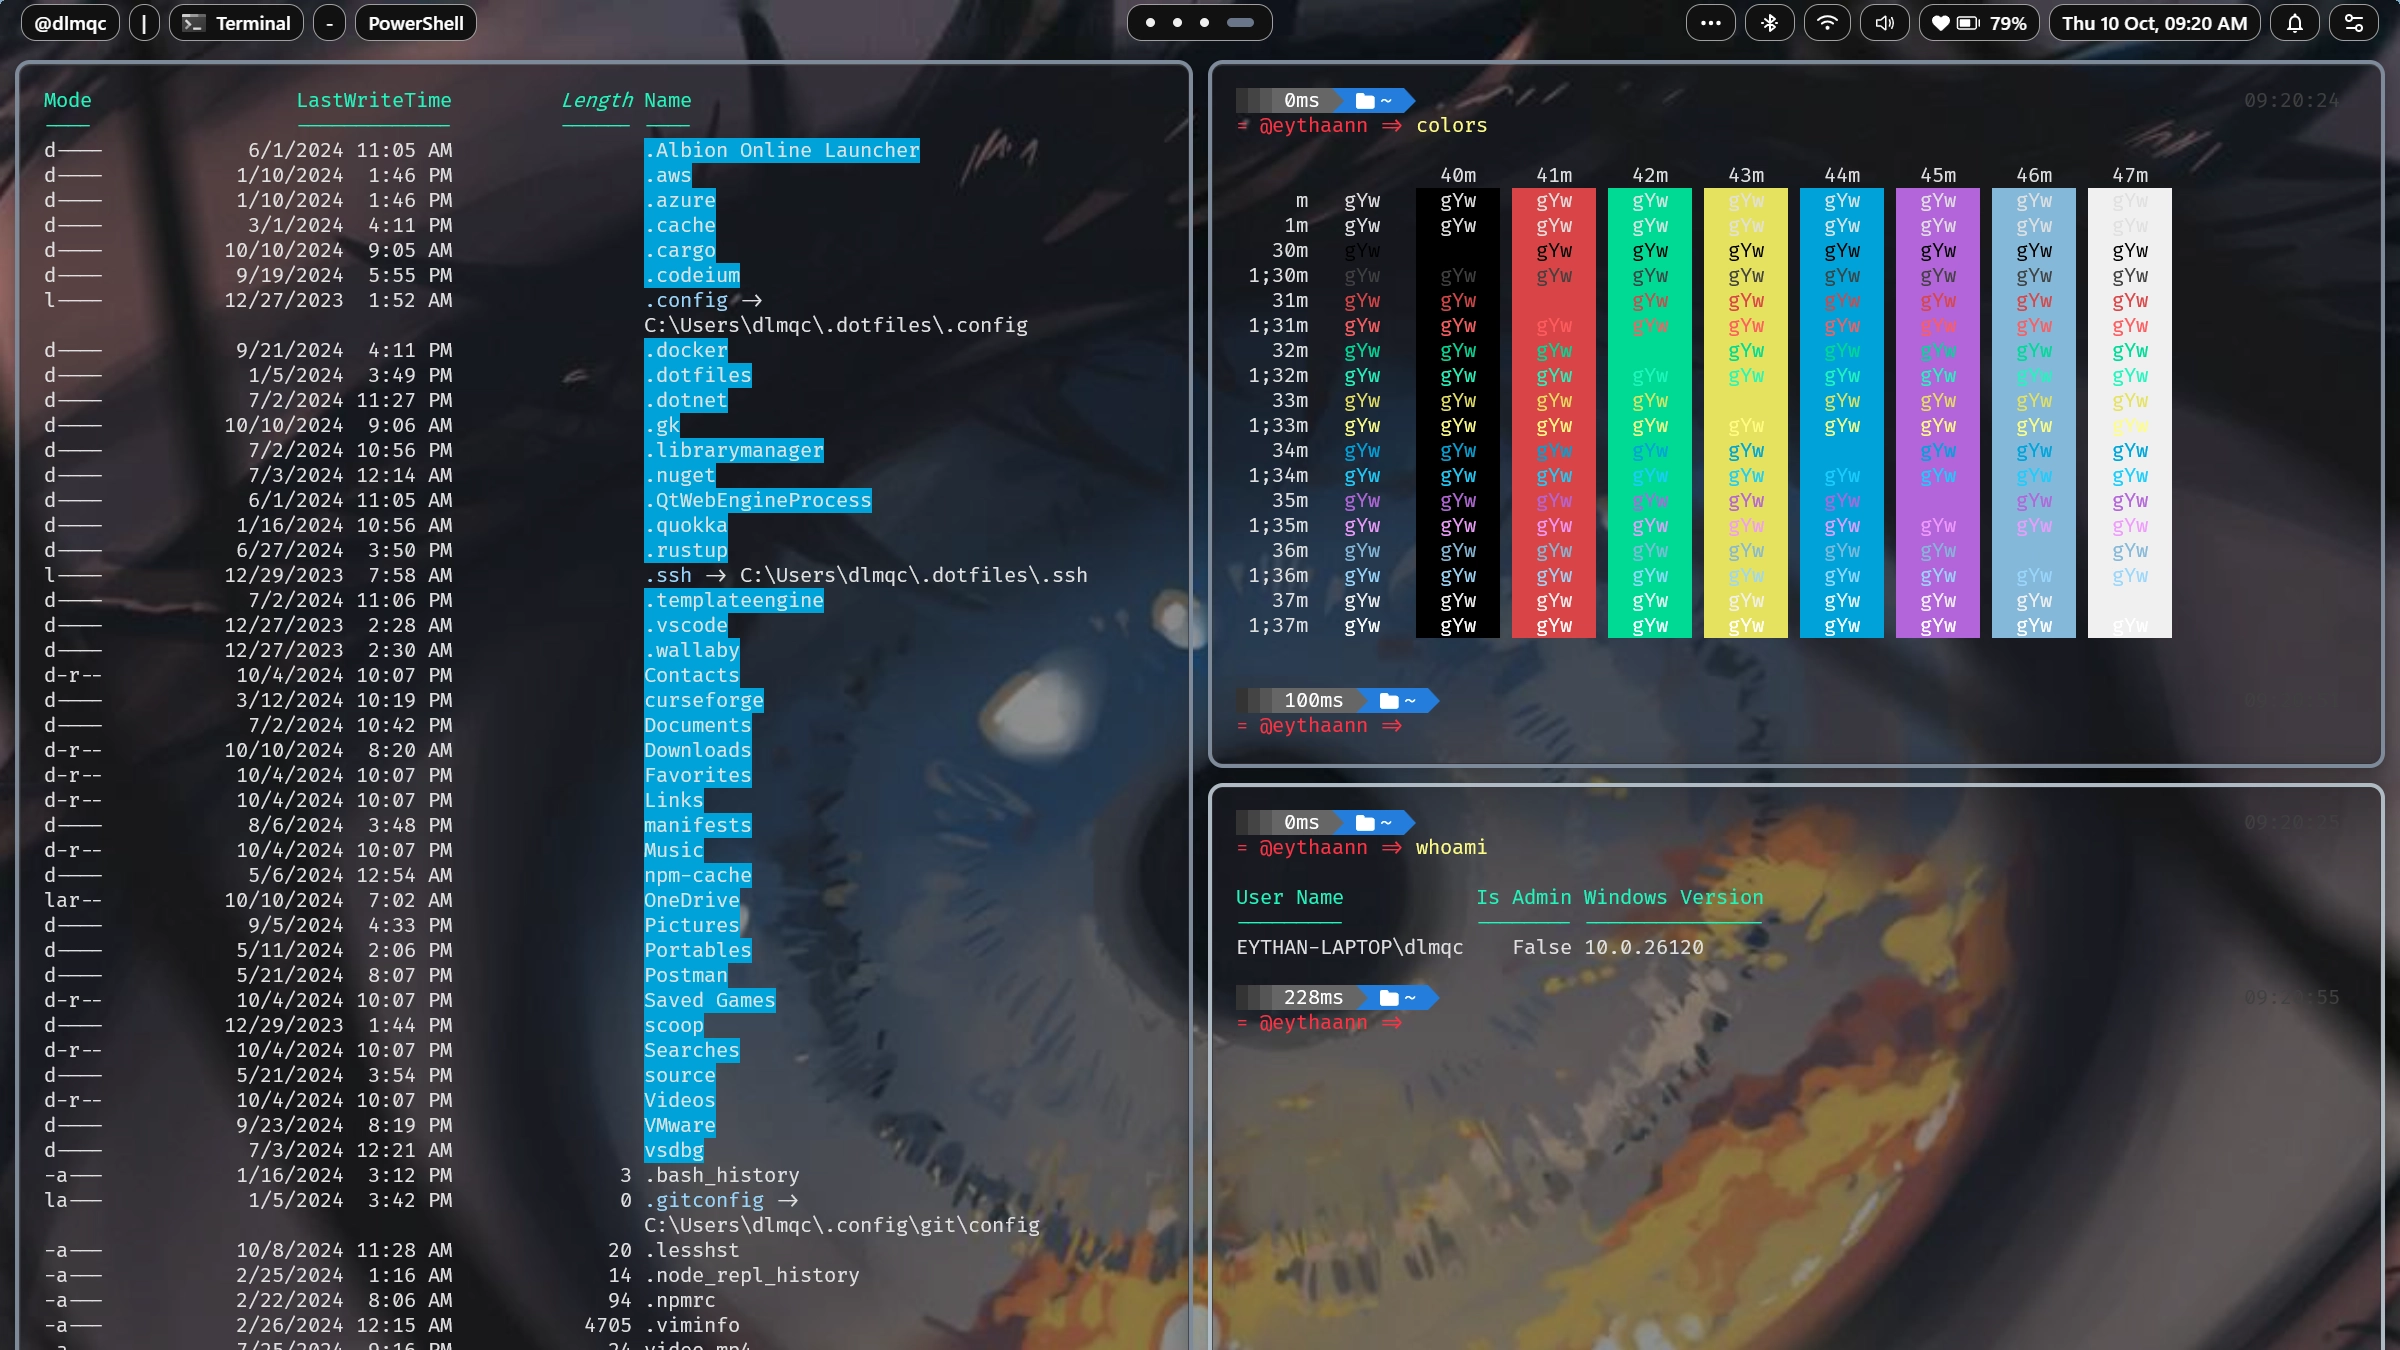The image size is (2400, 1350).
Task: Open the @dlmqc menu at top left
Action: [x=69, y=22]
